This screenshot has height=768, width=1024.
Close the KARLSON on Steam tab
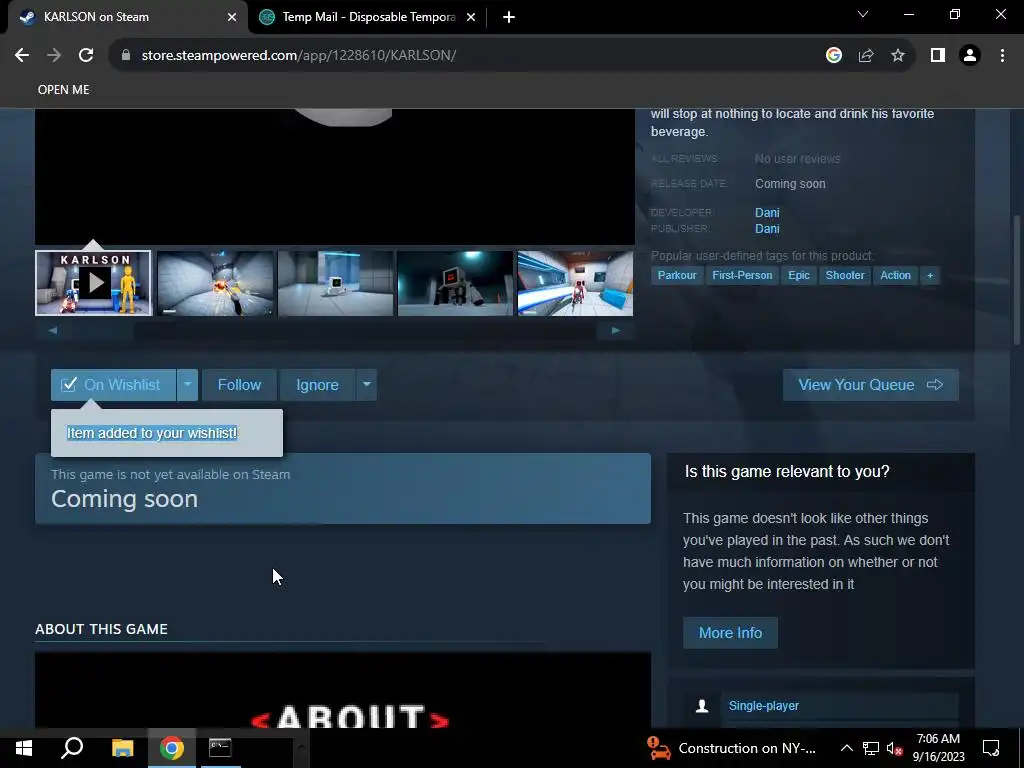(232, 17)
